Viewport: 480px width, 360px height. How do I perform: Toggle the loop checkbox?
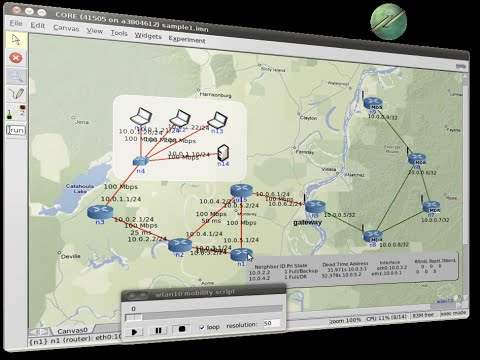coord(202,327)
